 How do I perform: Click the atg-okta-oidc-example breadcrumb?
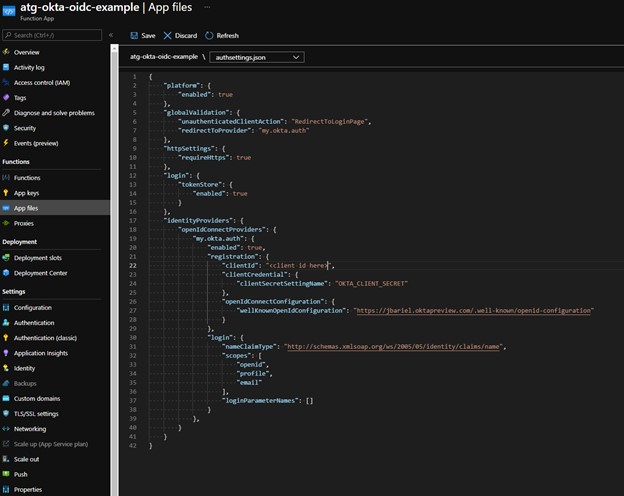163,57
